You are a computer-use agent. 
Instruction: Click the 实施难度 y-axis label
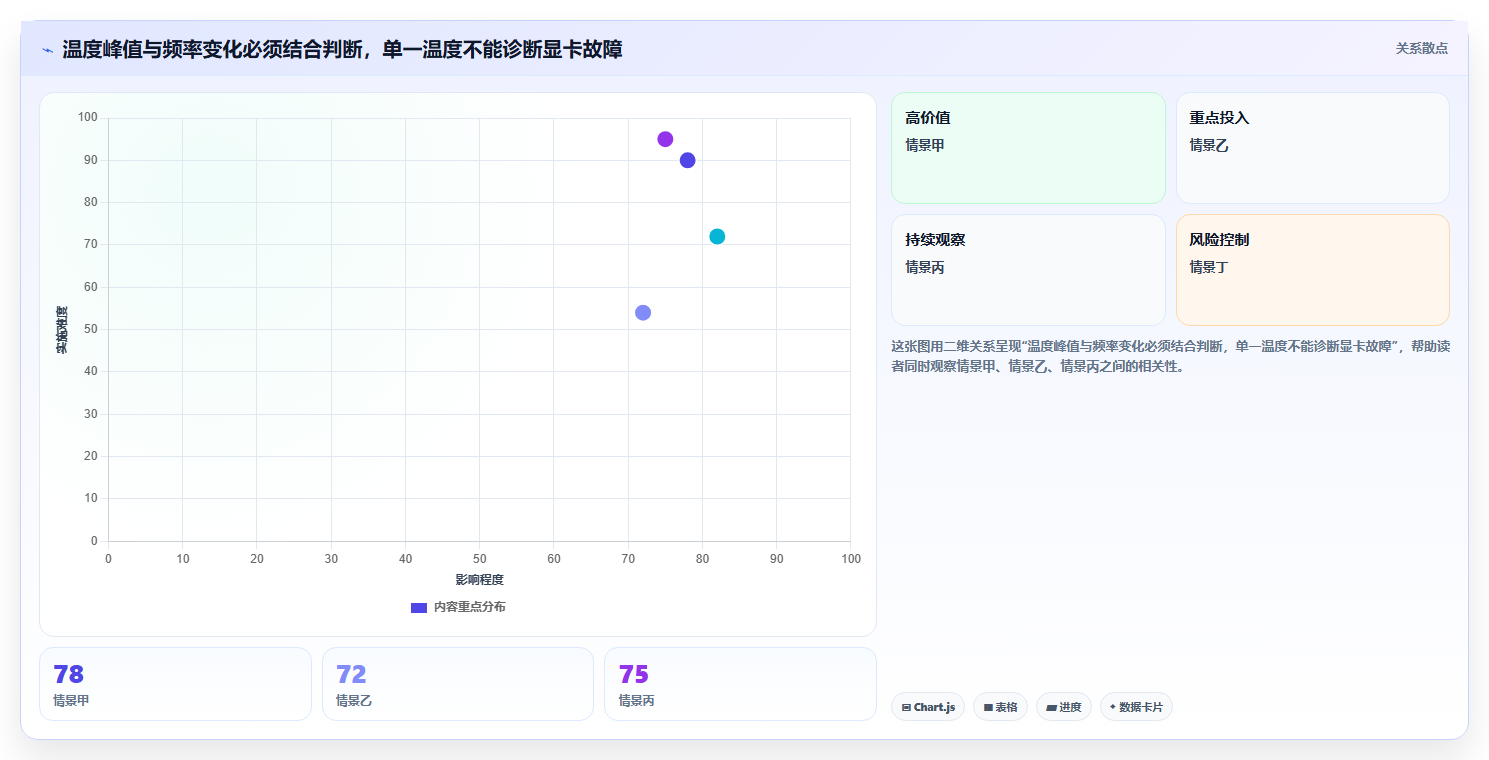62,330
